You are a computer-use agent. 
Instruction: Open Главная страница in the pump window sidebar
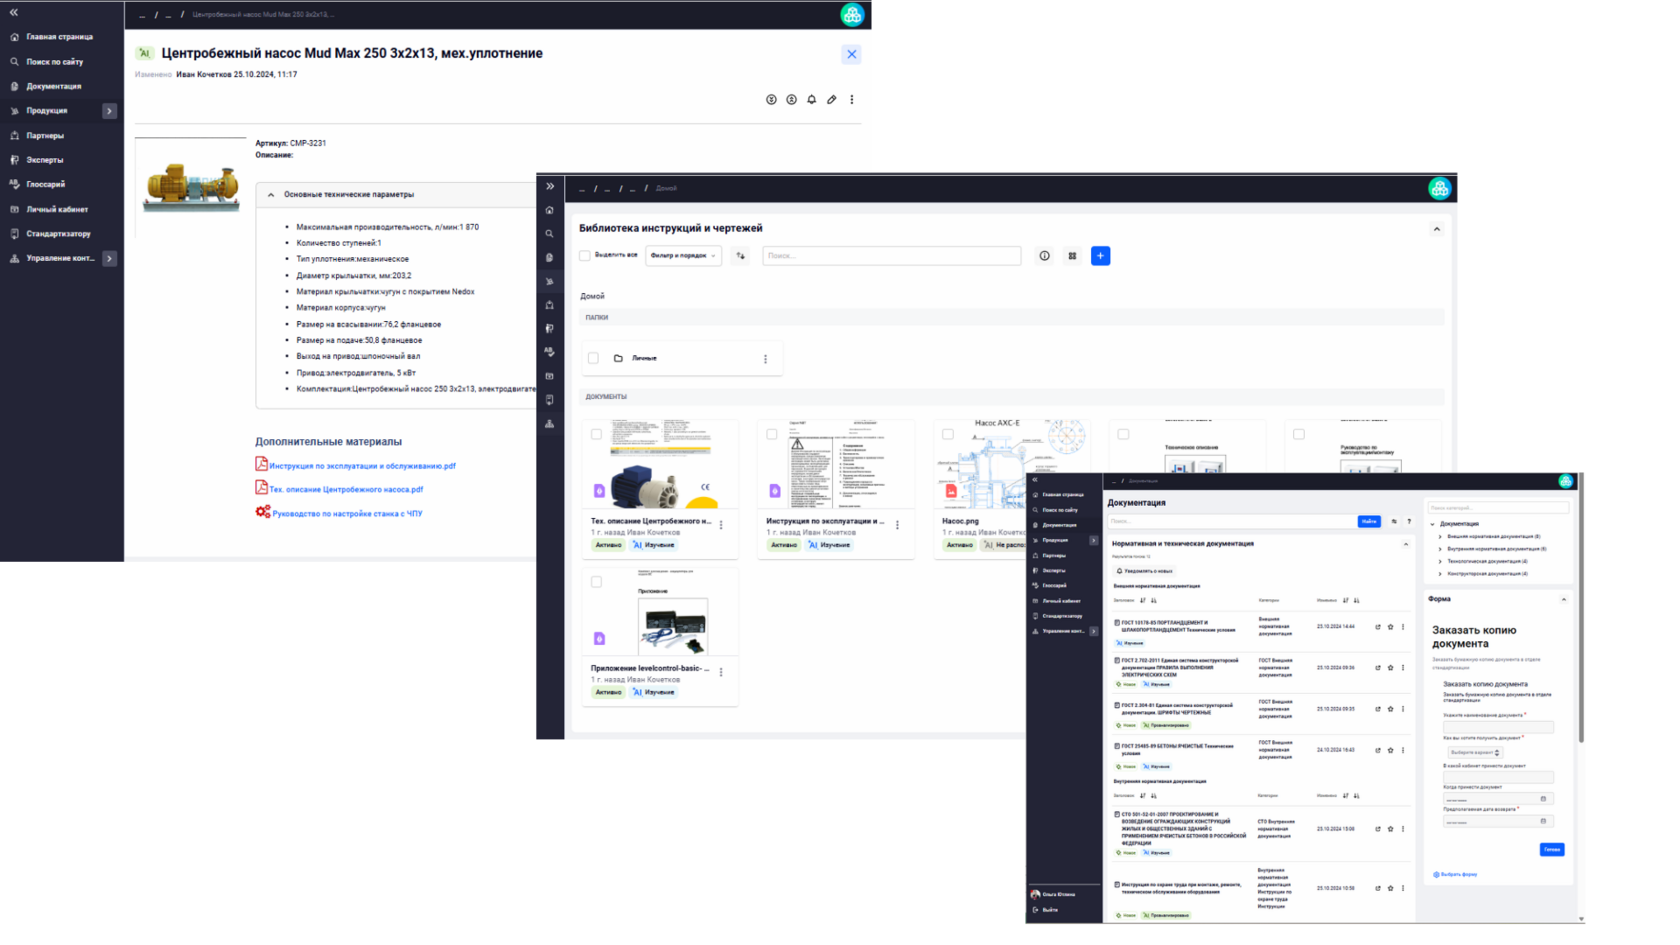tap(60, 37)
